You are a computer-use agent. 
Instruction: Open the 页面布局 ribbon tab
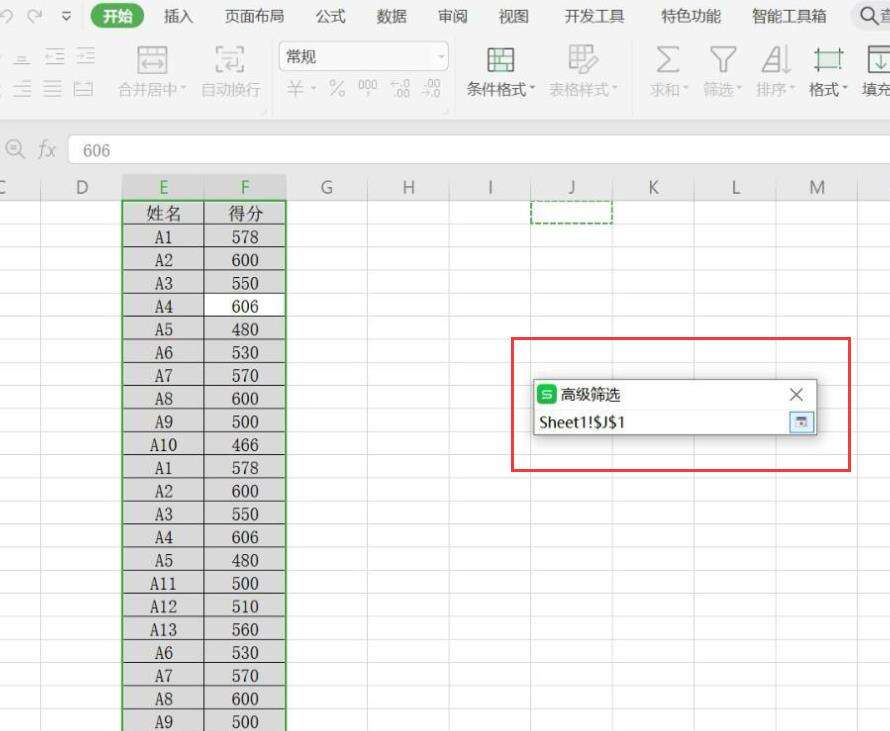(x=254, y=16)
